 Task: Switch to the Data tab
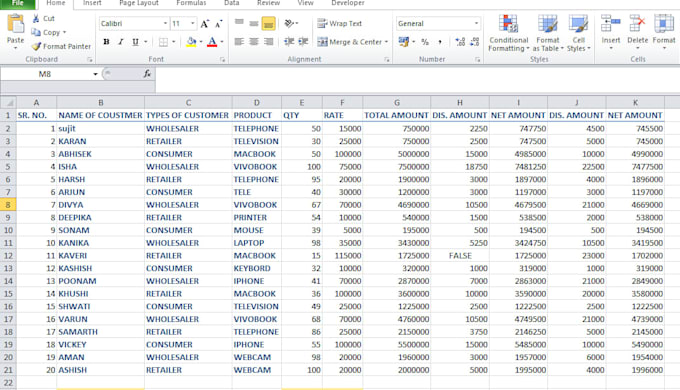(x=232, y=3)
